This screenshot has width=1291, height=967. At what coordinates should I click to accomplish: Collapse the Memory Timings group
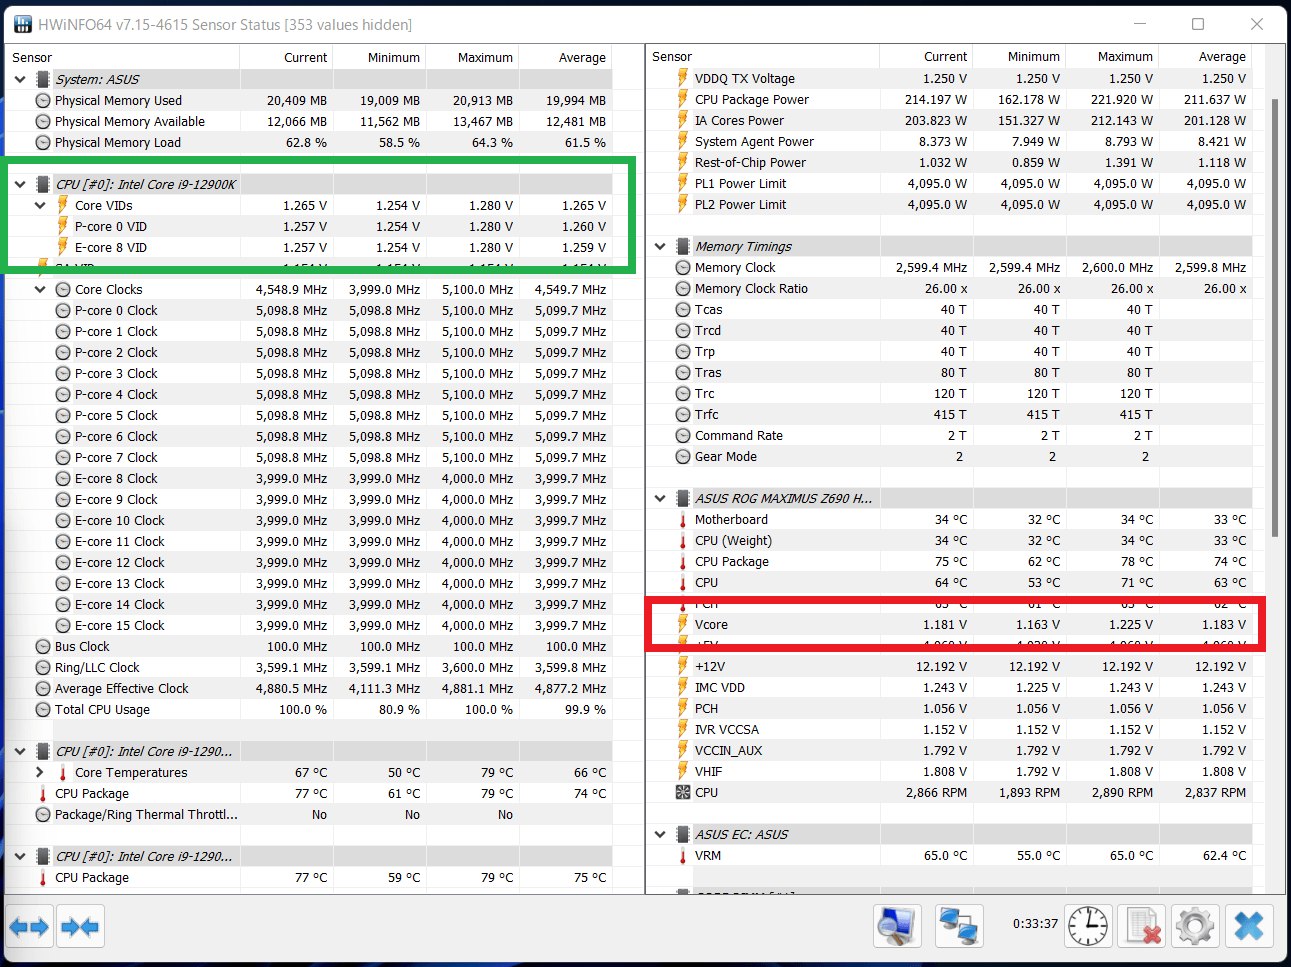click(660, 246)
